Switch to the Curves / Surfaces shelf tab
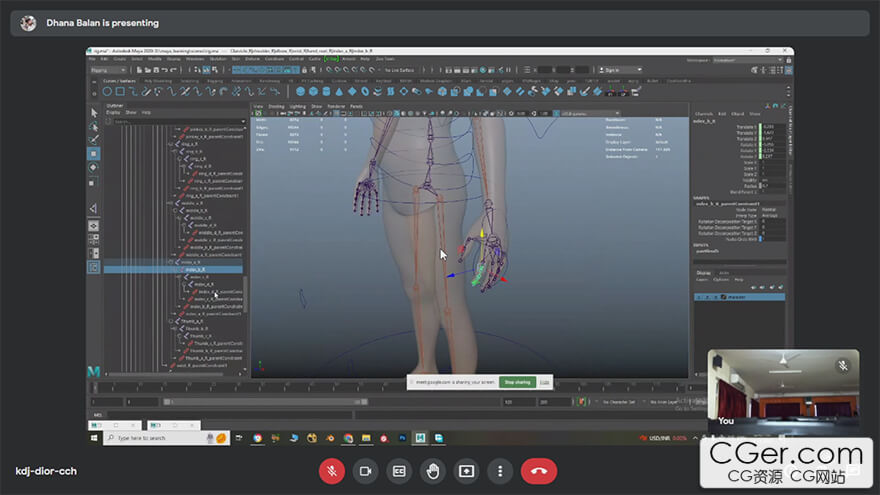 coord(120,81)
